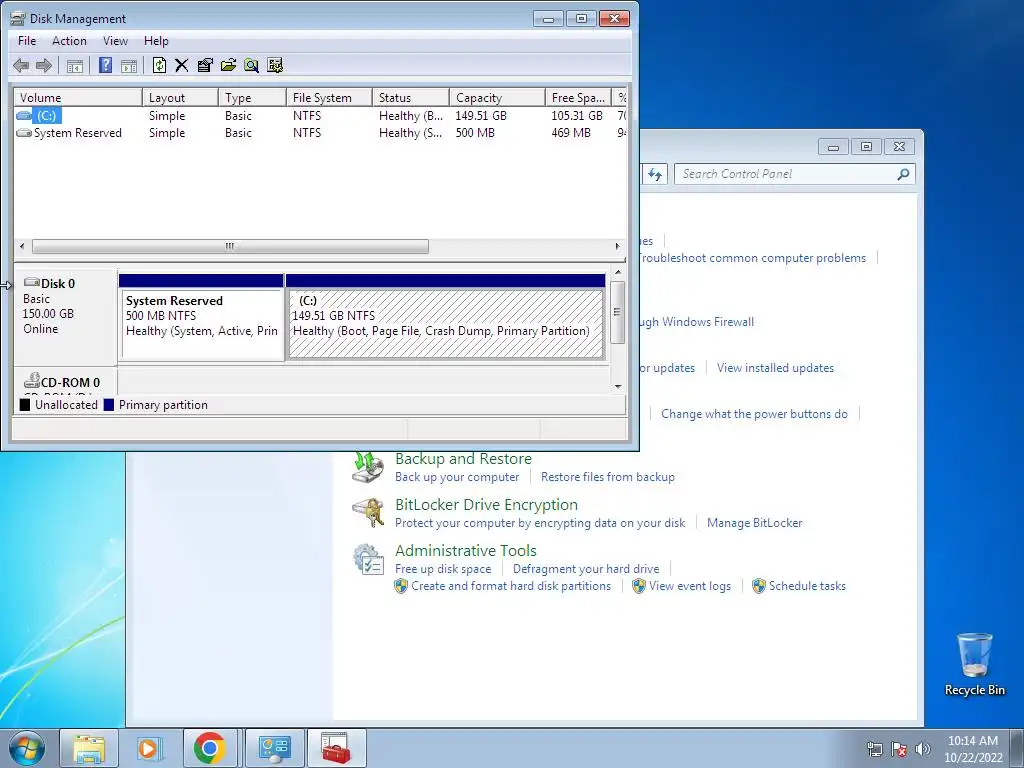Viewport: 1024px width, 768px height.
Task: Click the Back arrow in Disk Management toolbar
Action: (x=21, y=65)
